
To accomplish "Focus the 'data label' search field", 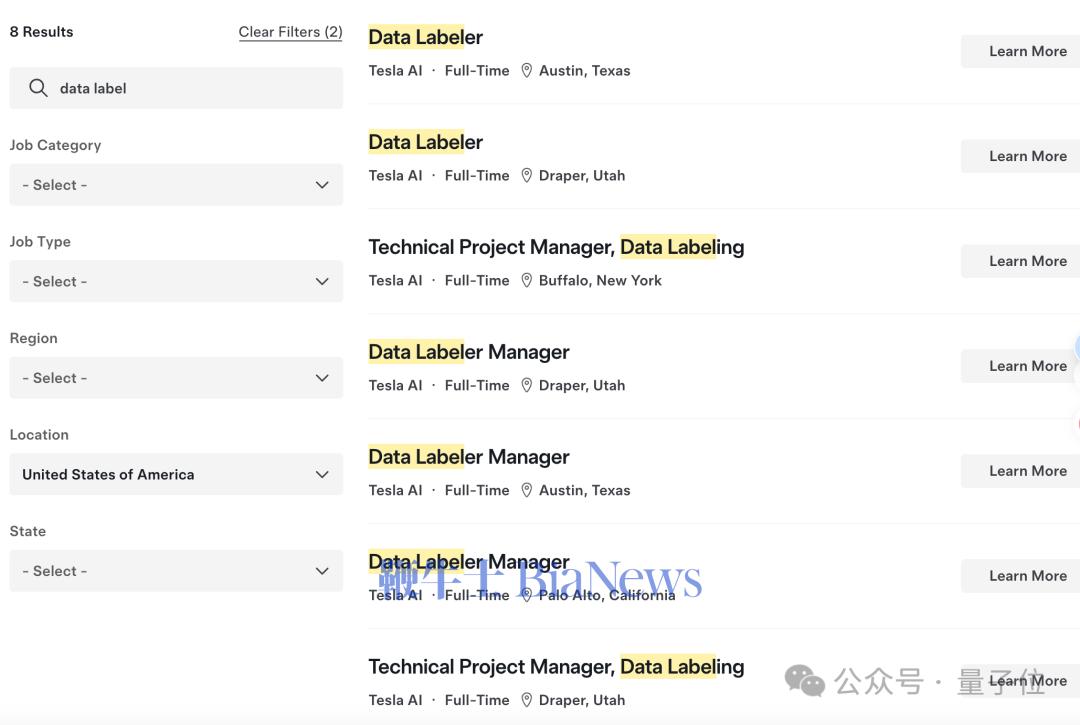I will [176, 88].
